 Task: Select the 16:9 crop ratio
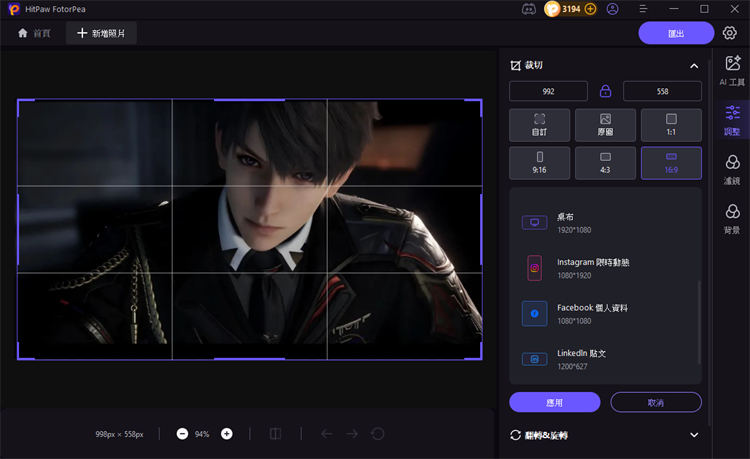(x=671, y=163)
